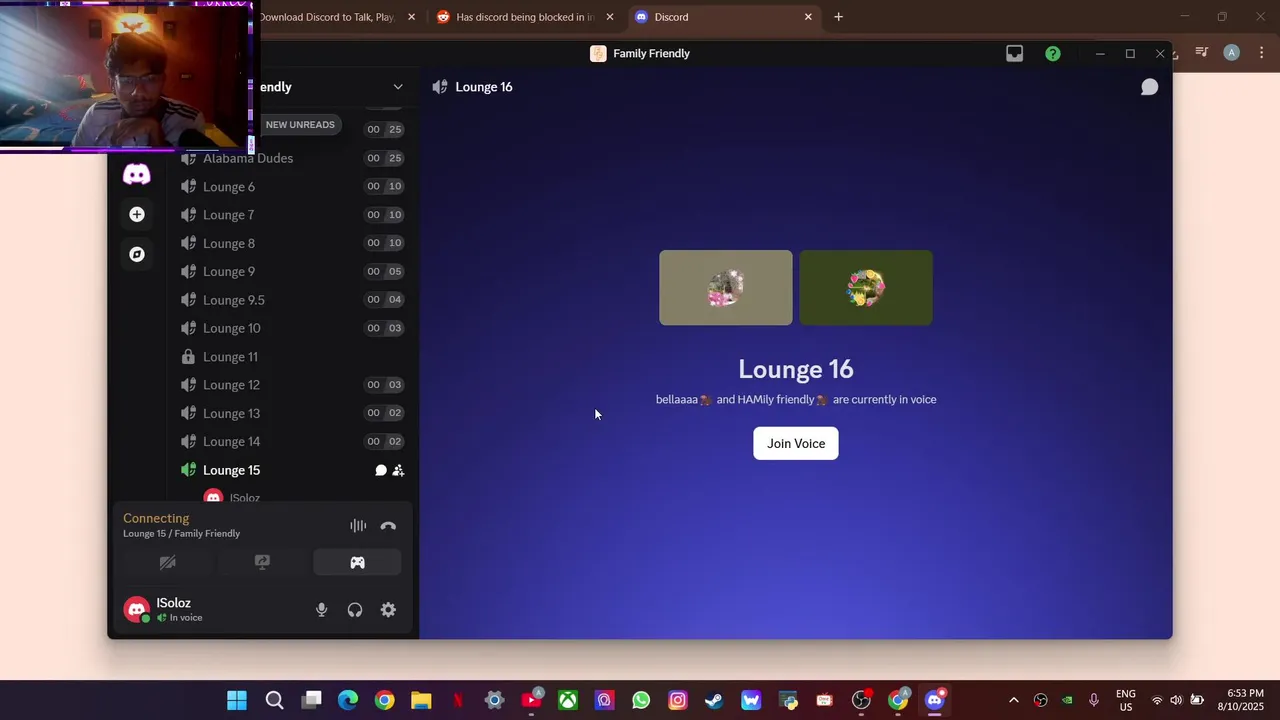This screenshot has width=1280, height=720.
Task: Select Lounge 9.5 voice channel
Action: coord(292,300)
